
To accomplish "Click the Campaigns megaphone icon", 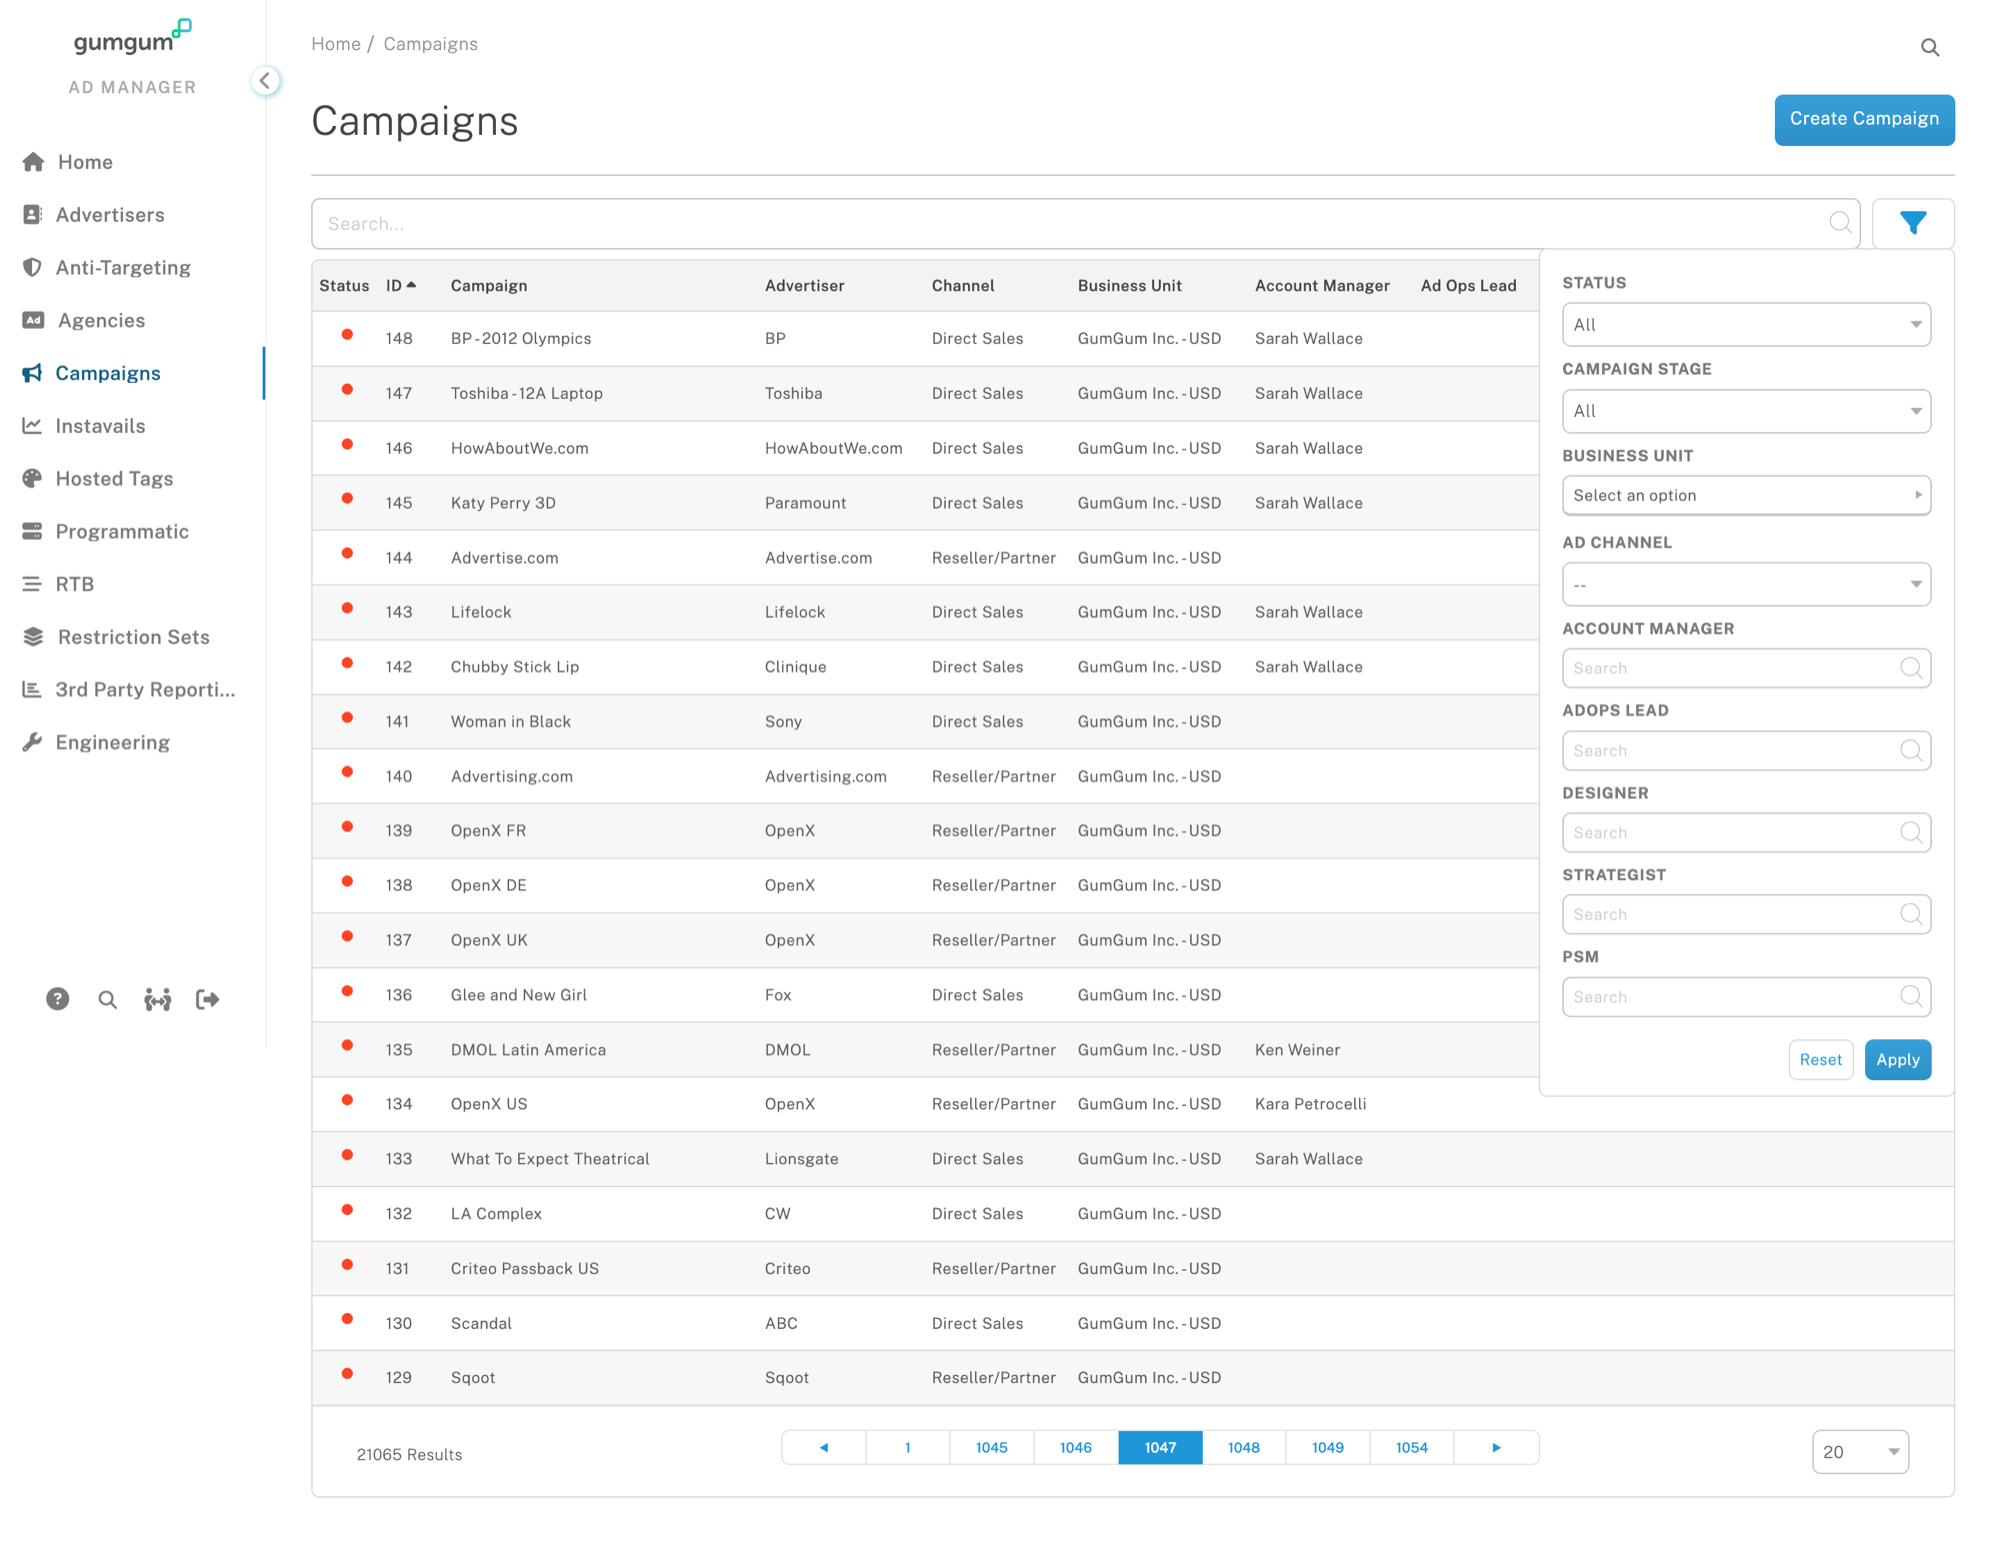I will point(32,373).
